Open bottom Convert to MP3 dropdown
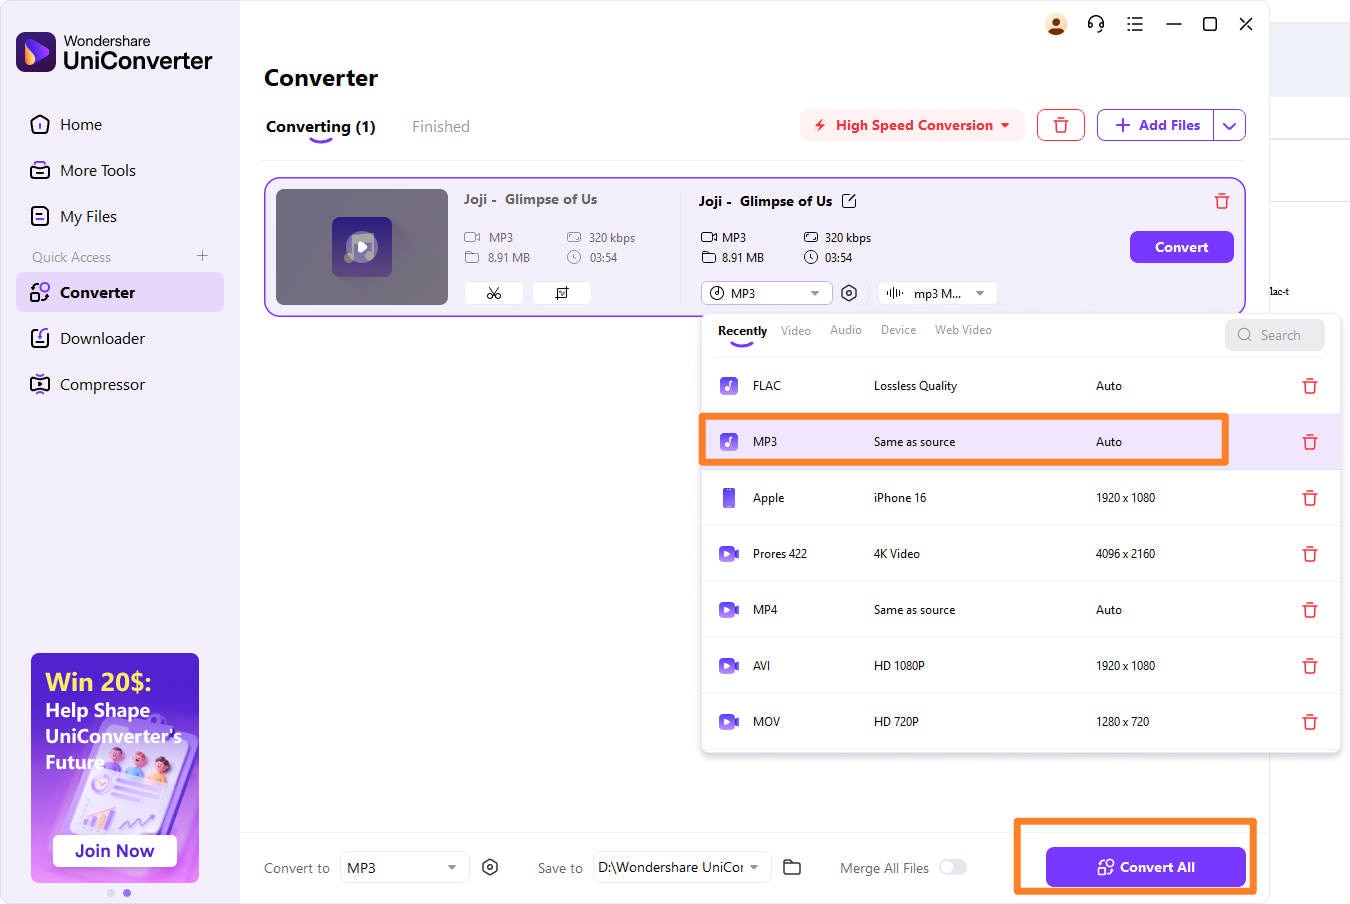The height and width of the screenshot is (904, 1350). (x=404, y=867)
